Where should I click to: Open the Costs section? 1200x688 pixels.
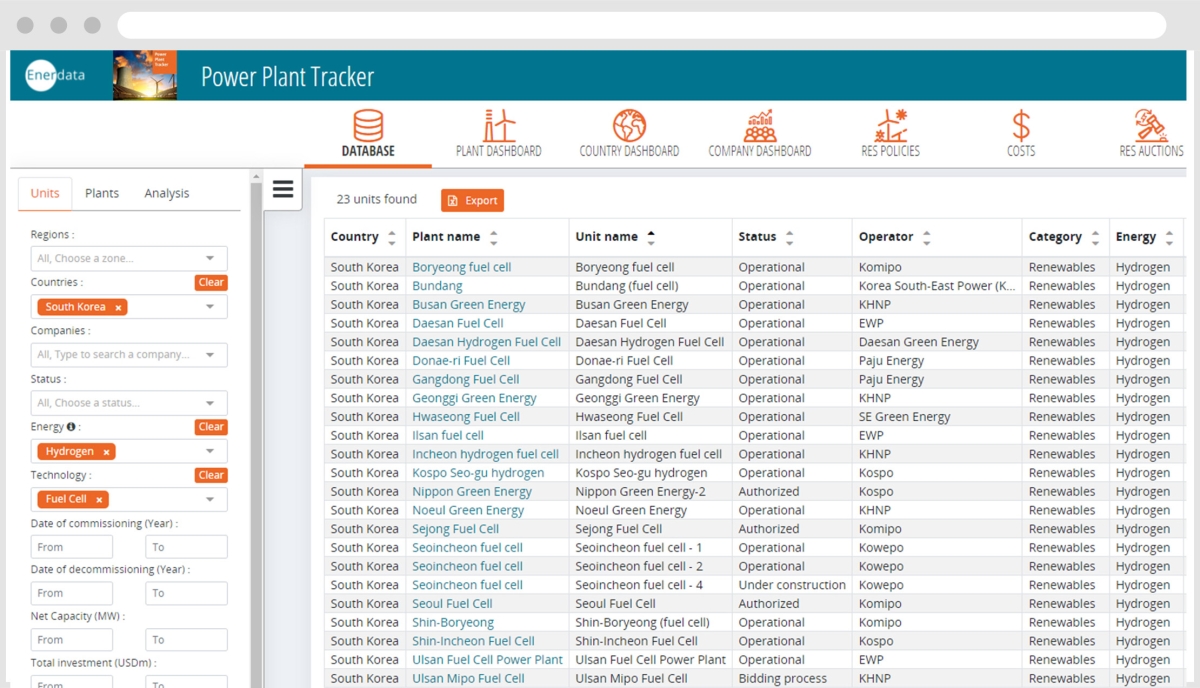(1020, 132)
